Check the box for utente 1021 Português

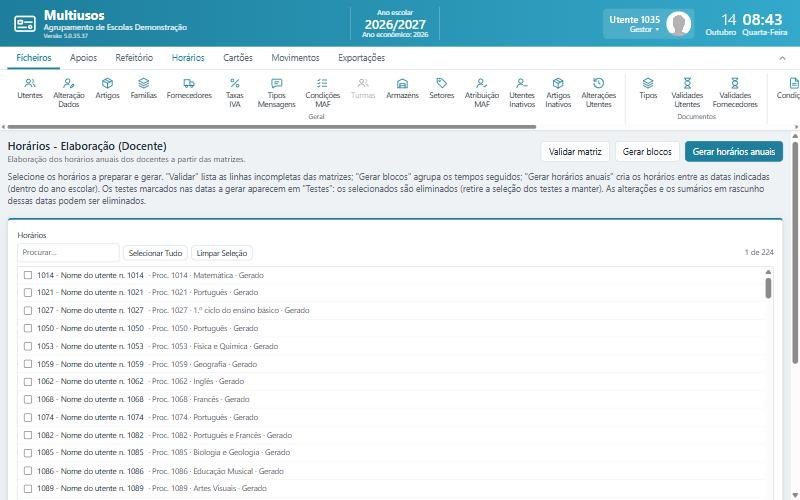coord(28,292)
